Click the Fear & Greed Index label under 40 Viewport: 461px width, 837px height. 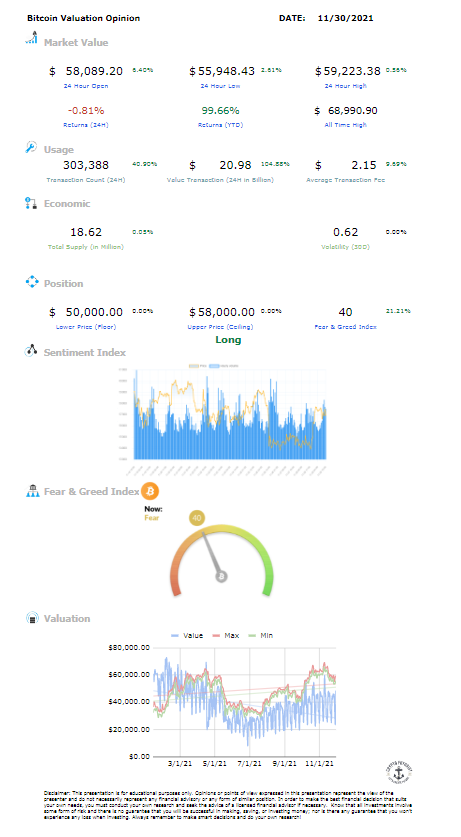(x=346, y=327)
